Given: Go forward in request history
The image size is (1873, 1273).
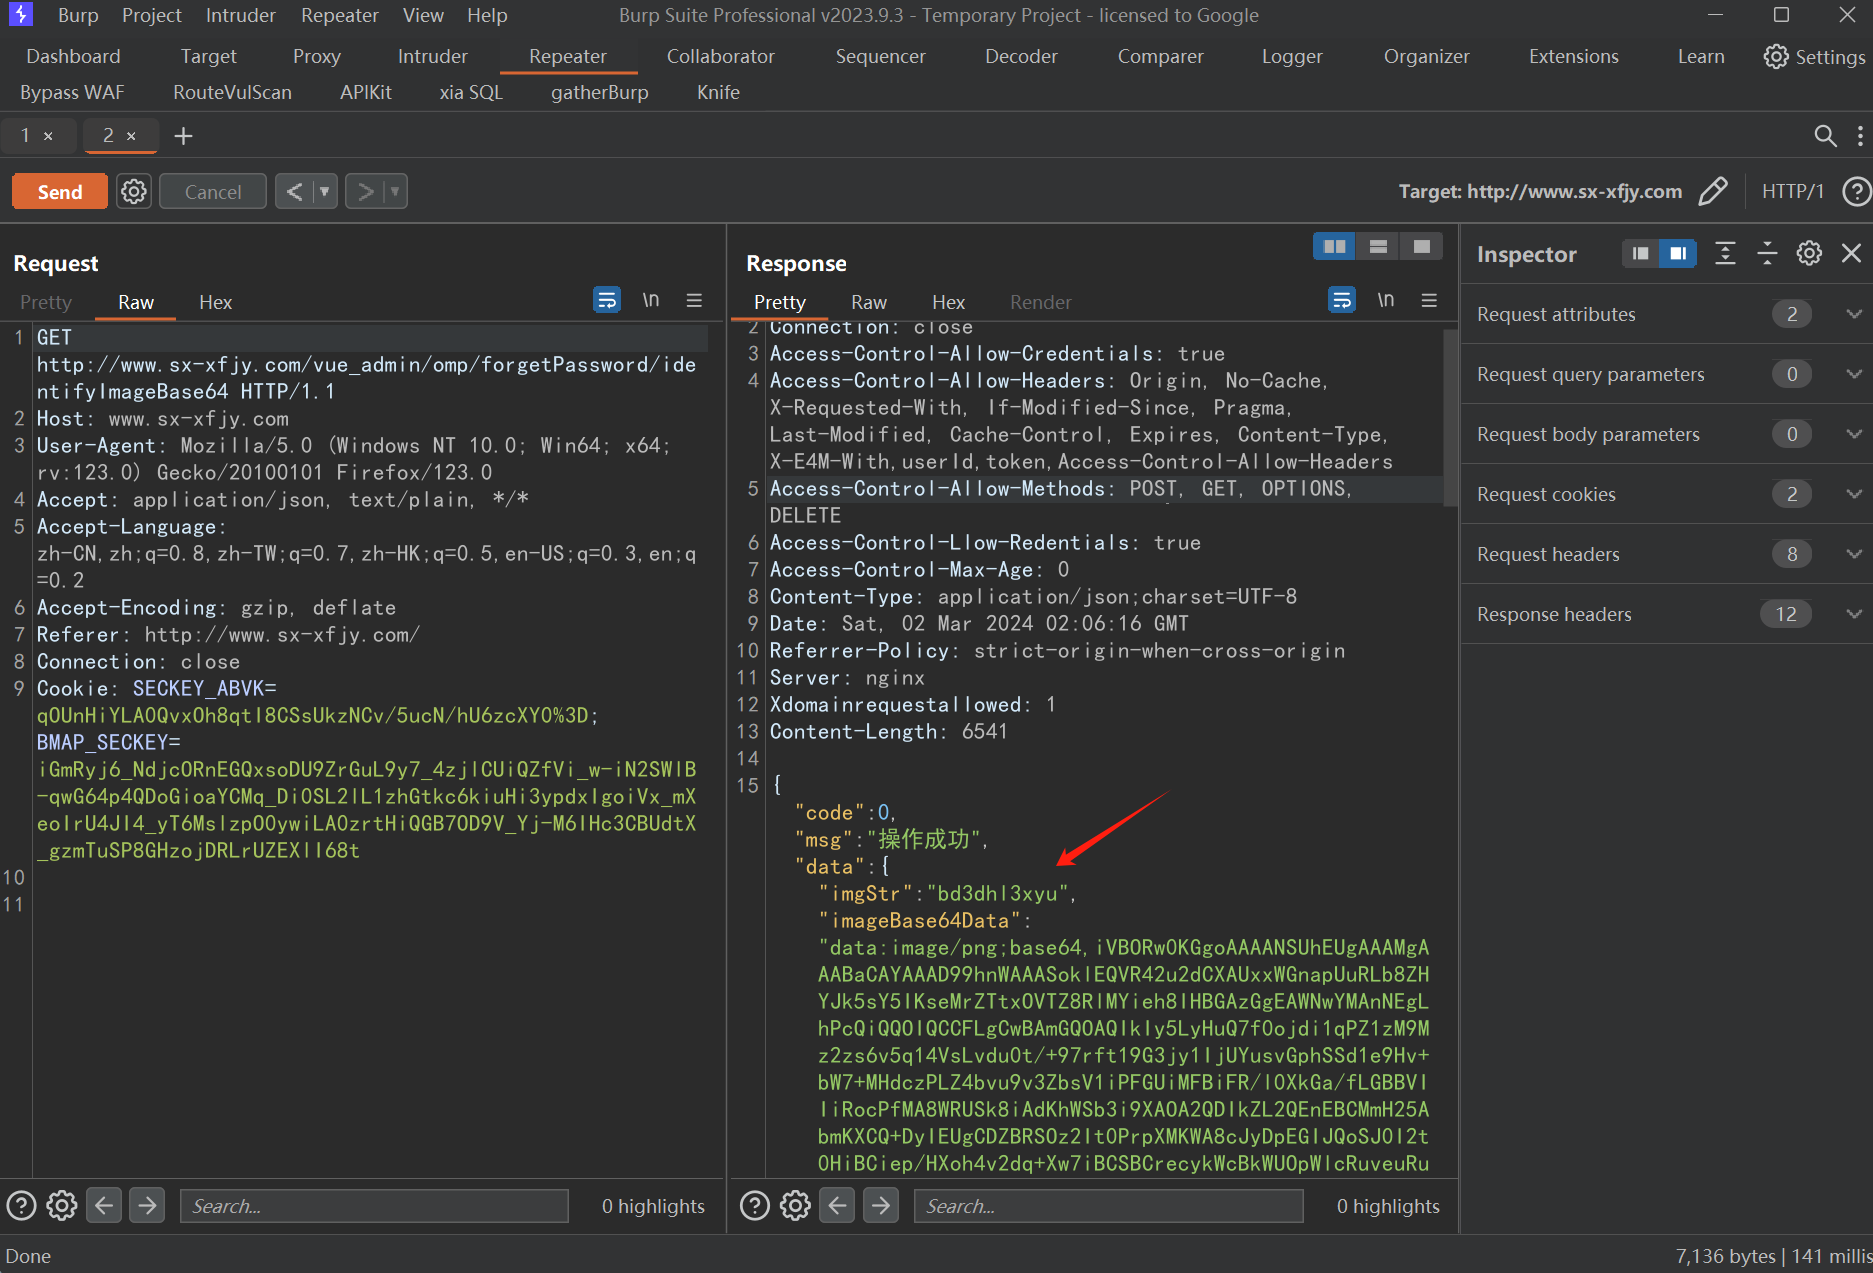Looking at the screenshot, I should click(365, 191).
